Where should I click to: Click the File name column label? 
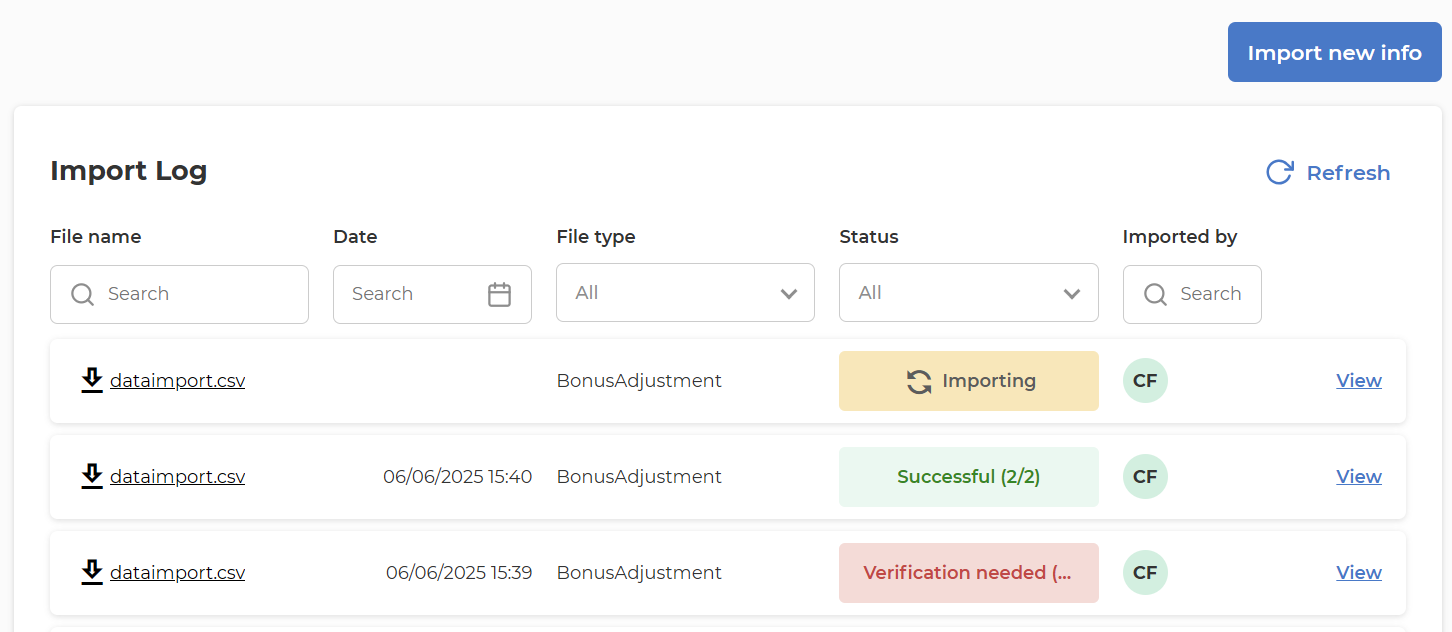tap(96, 237)
